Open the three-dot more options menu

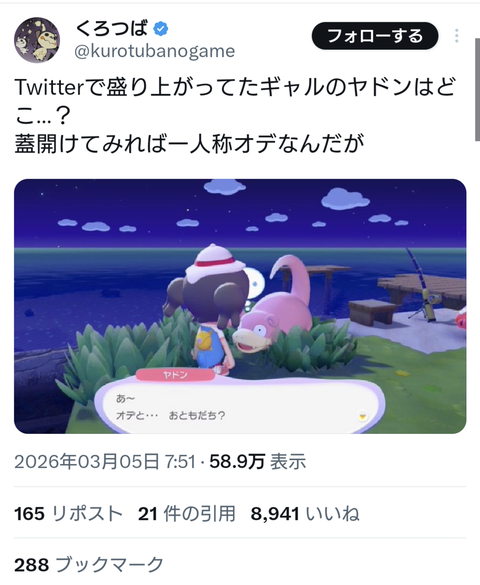click(x=457, y=36)
